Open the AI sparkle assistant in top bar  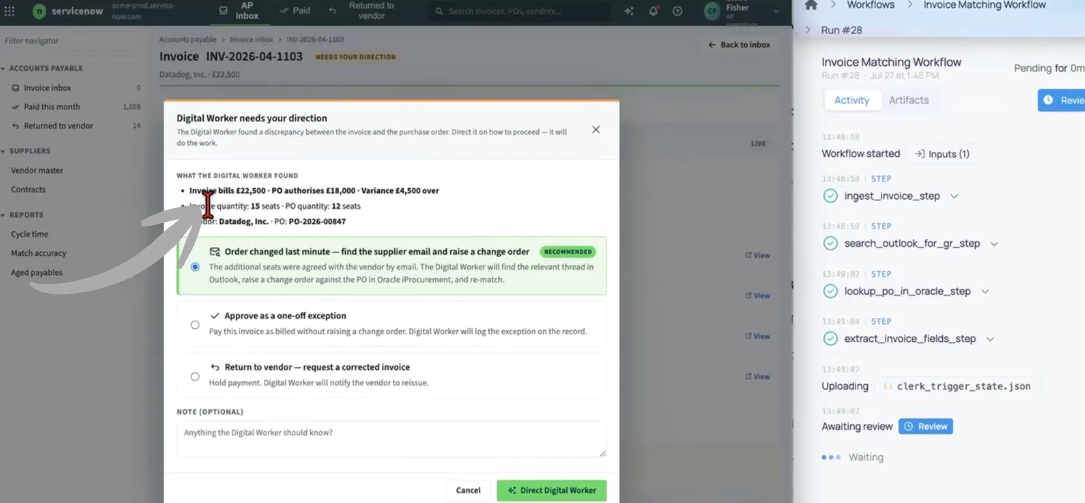point(628,11)
